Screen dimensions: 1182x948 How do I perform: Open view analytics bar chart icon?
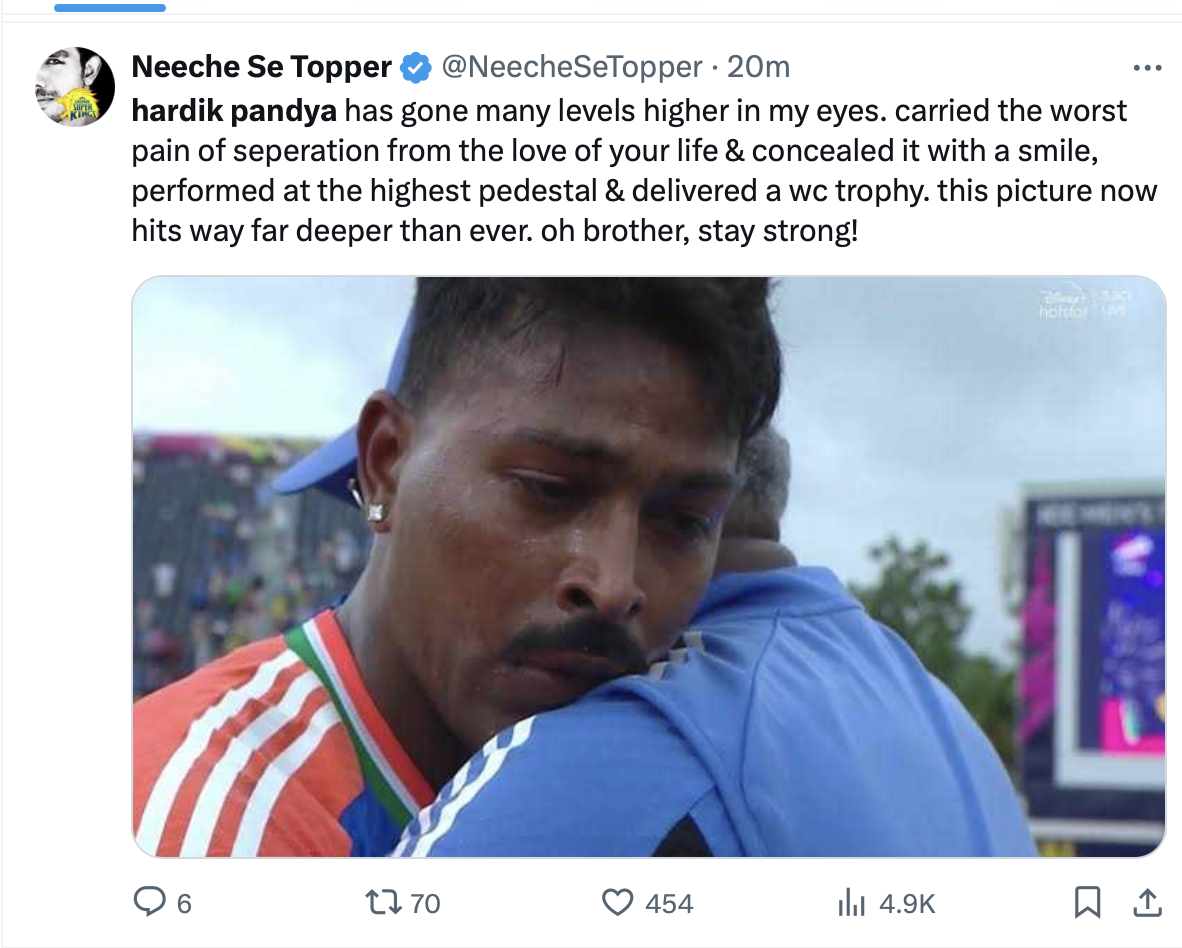pos(850,903)
